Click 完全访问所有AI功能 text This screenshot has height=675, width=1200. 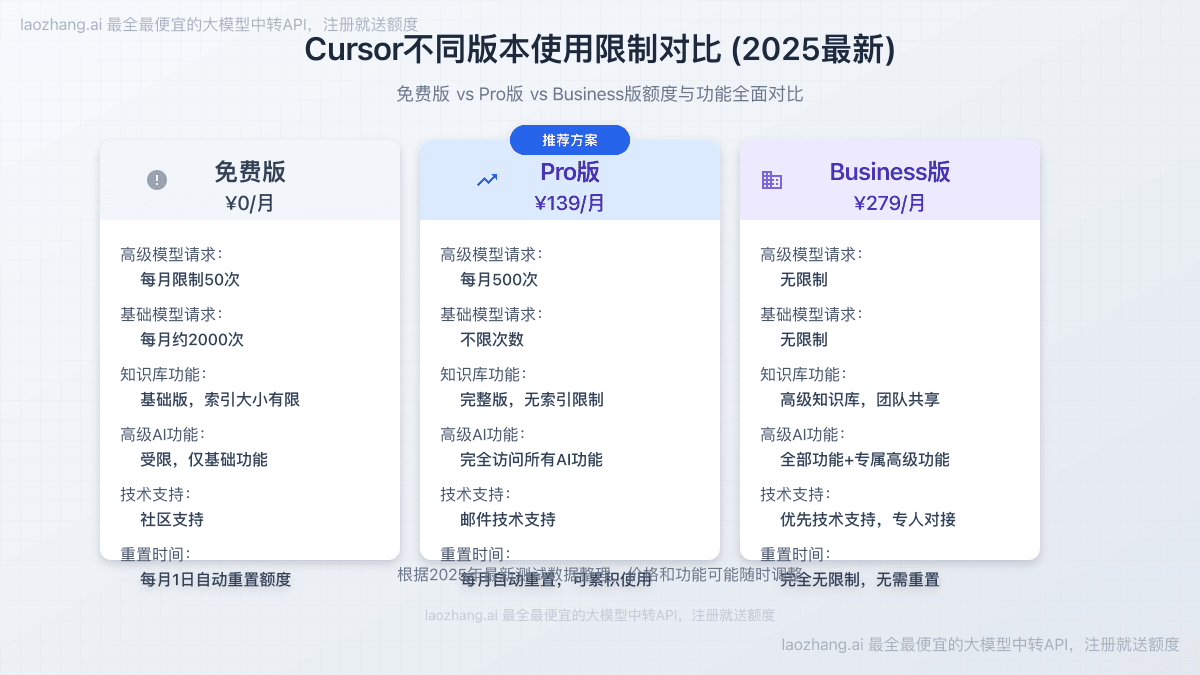[531, 459]
